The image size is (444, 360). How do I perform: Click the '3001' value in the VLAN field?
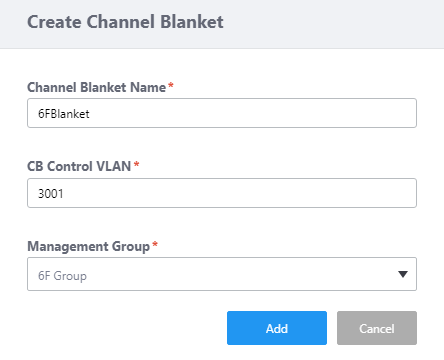51,194
